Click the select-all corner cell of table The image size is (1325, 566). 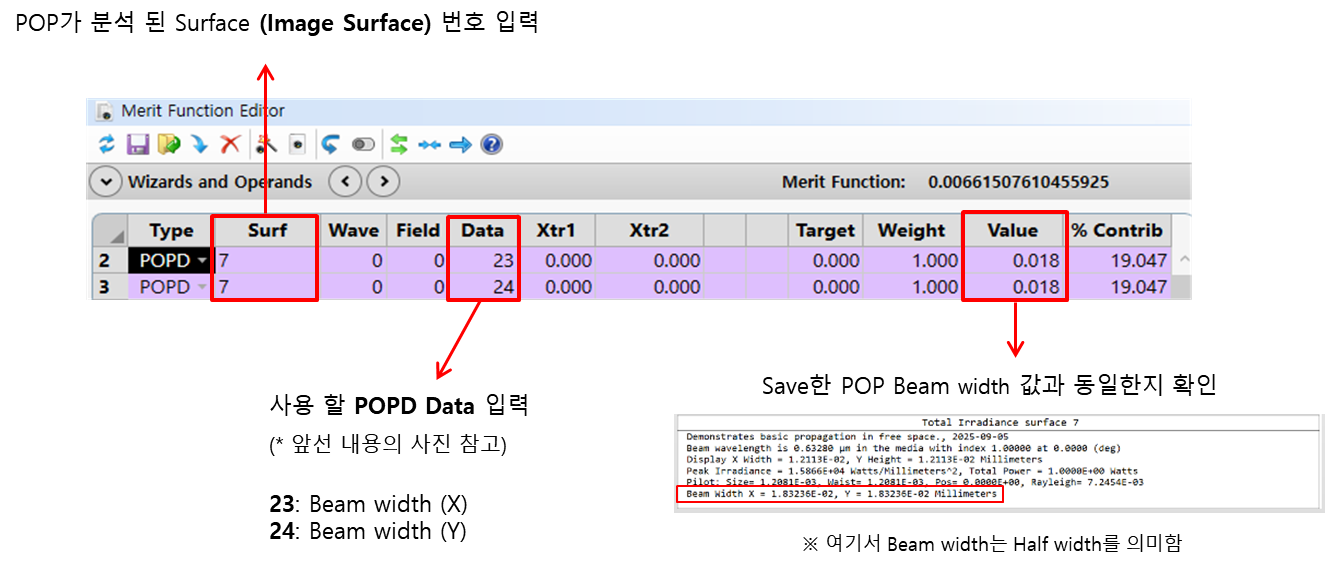click(110, 231)
